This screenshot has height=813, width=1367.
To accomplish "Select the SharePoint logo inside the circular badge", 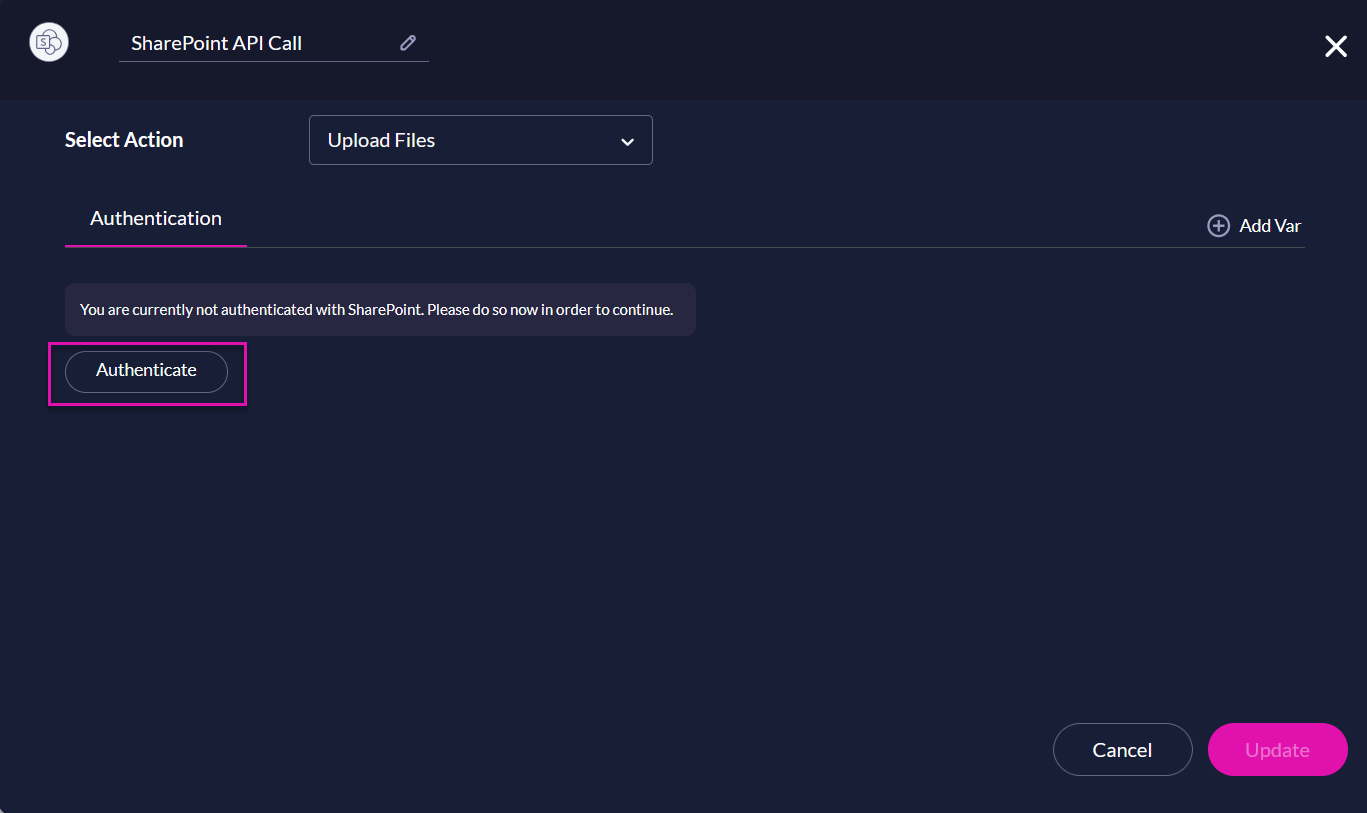I will coord(48,42).
